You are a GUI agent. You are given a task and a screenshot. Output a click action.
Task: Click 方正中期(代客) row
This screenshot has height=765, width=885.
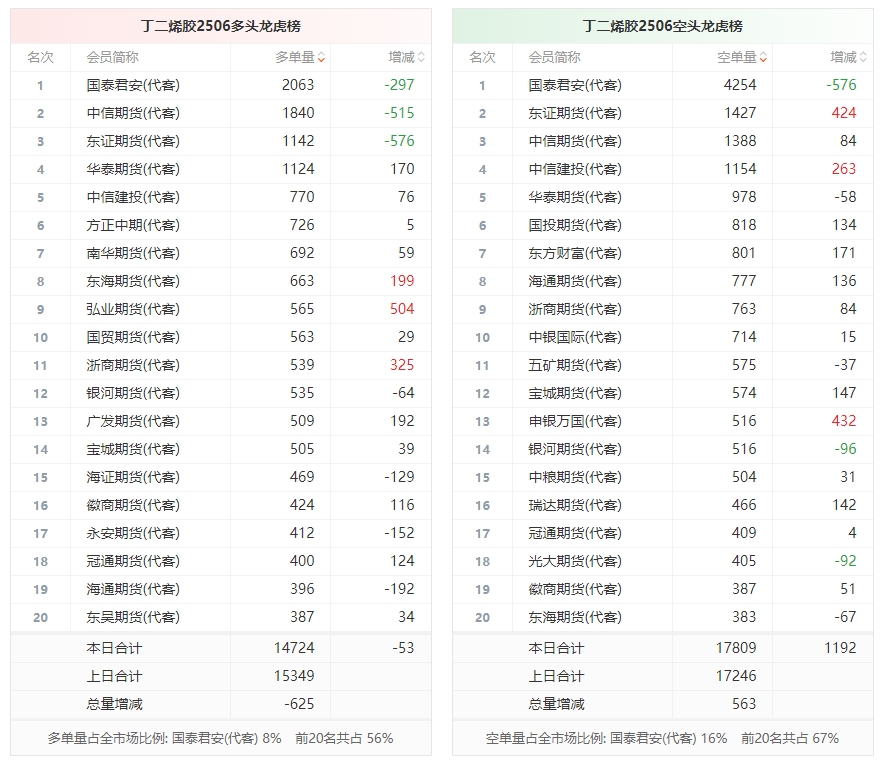[x=221, y=225]
